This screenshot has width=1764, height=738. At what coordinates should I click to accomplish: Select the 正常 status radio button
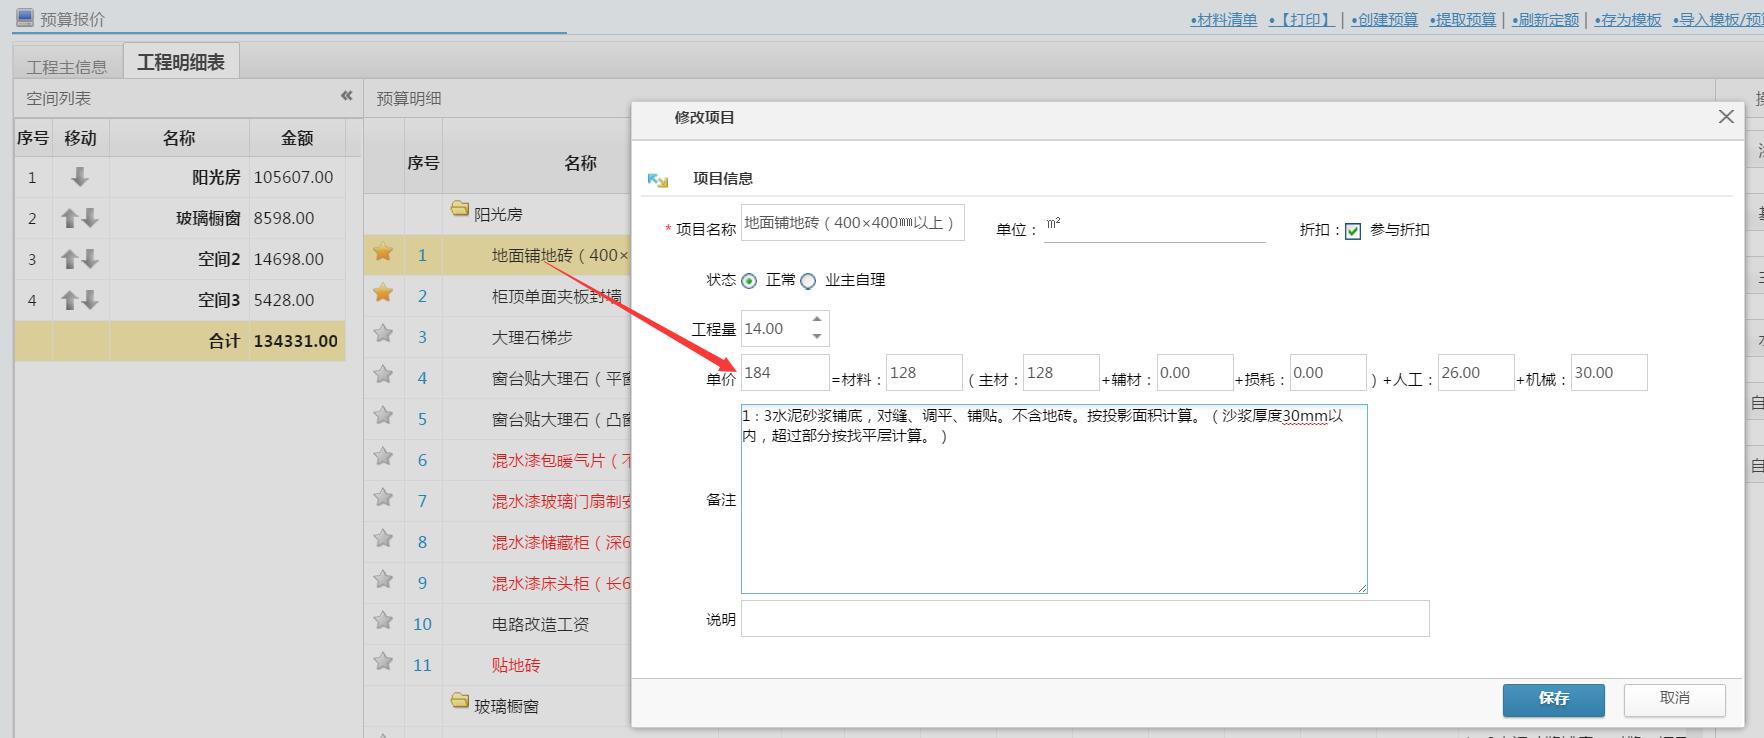[749, 281]
